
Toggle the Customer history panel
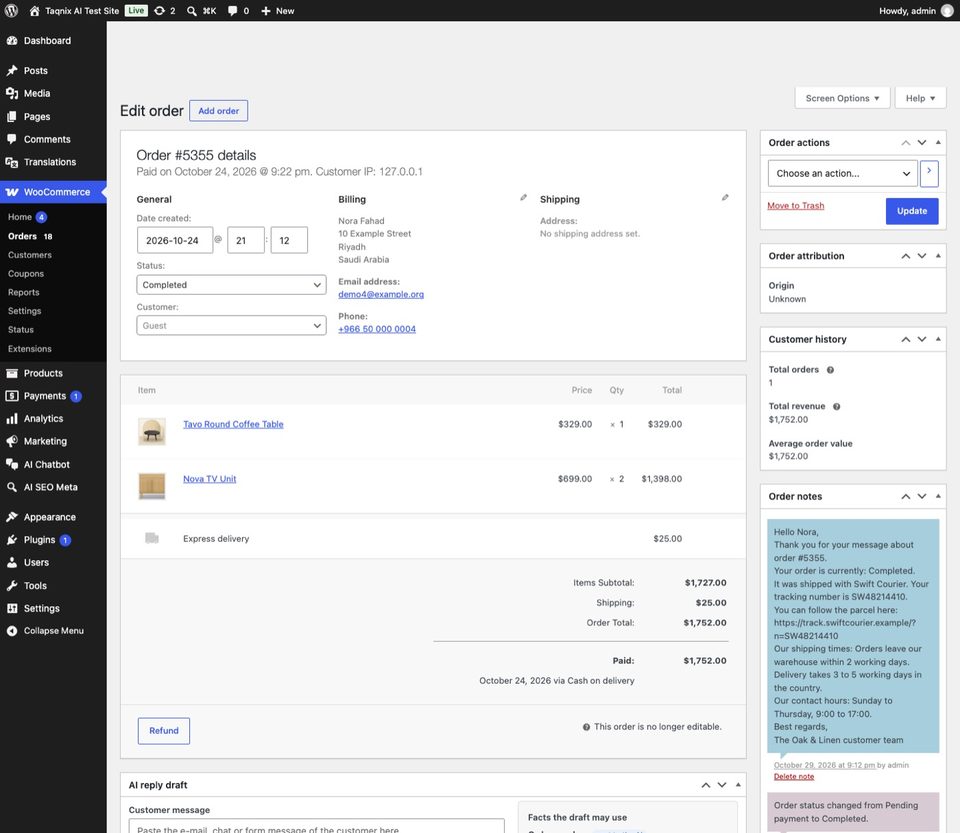coord(938,339)
